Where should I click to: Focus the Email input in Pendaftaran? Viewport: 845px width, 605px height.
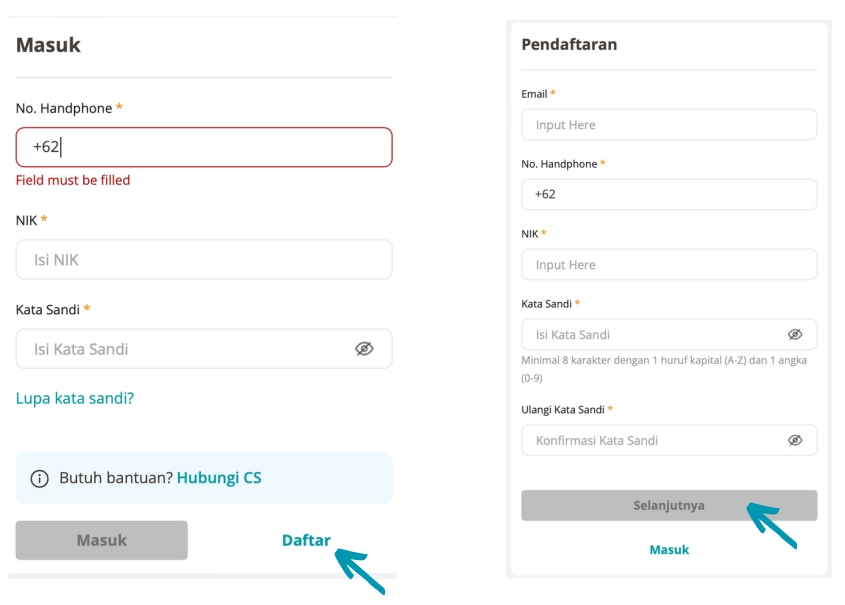pyautogui.click(x=669, y=124)
